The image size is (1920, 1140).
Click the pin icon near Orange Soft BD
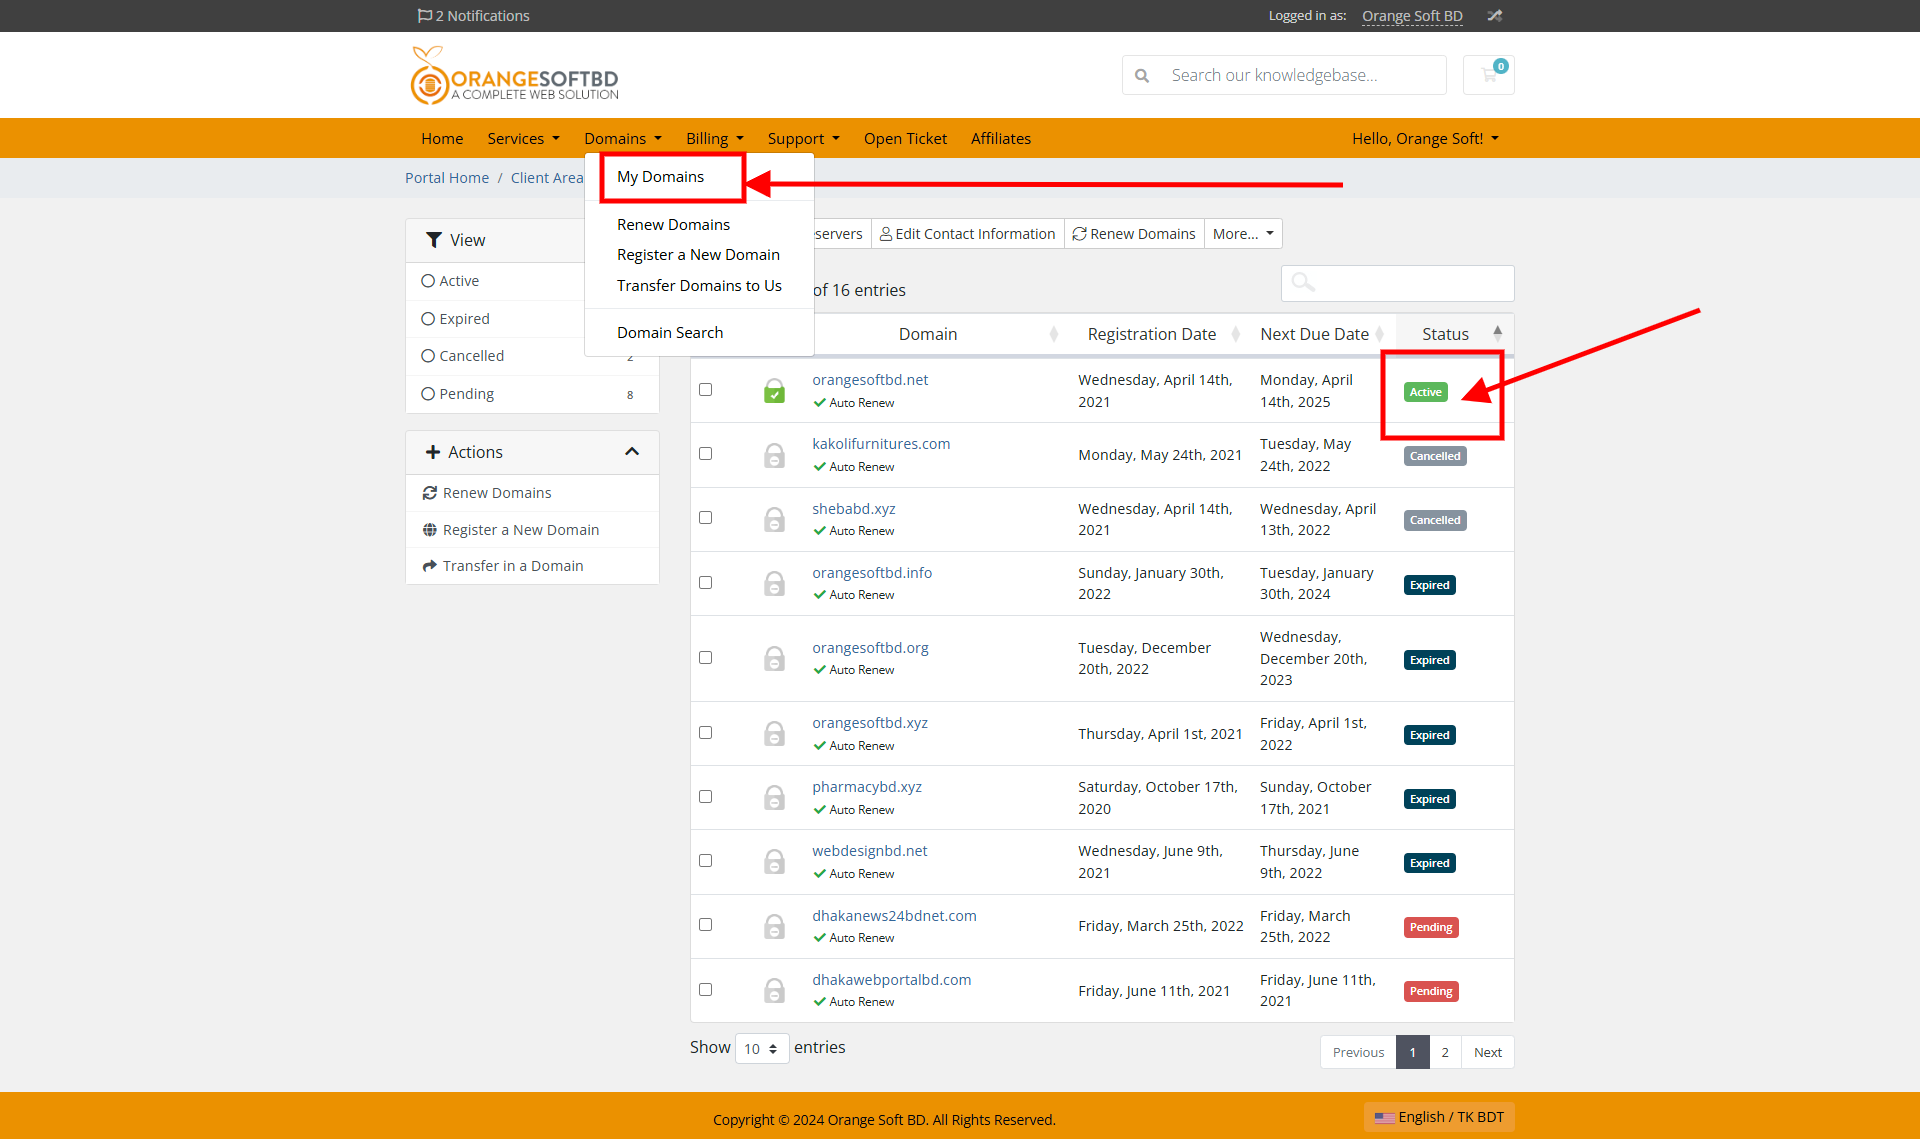coord(1494,15)
